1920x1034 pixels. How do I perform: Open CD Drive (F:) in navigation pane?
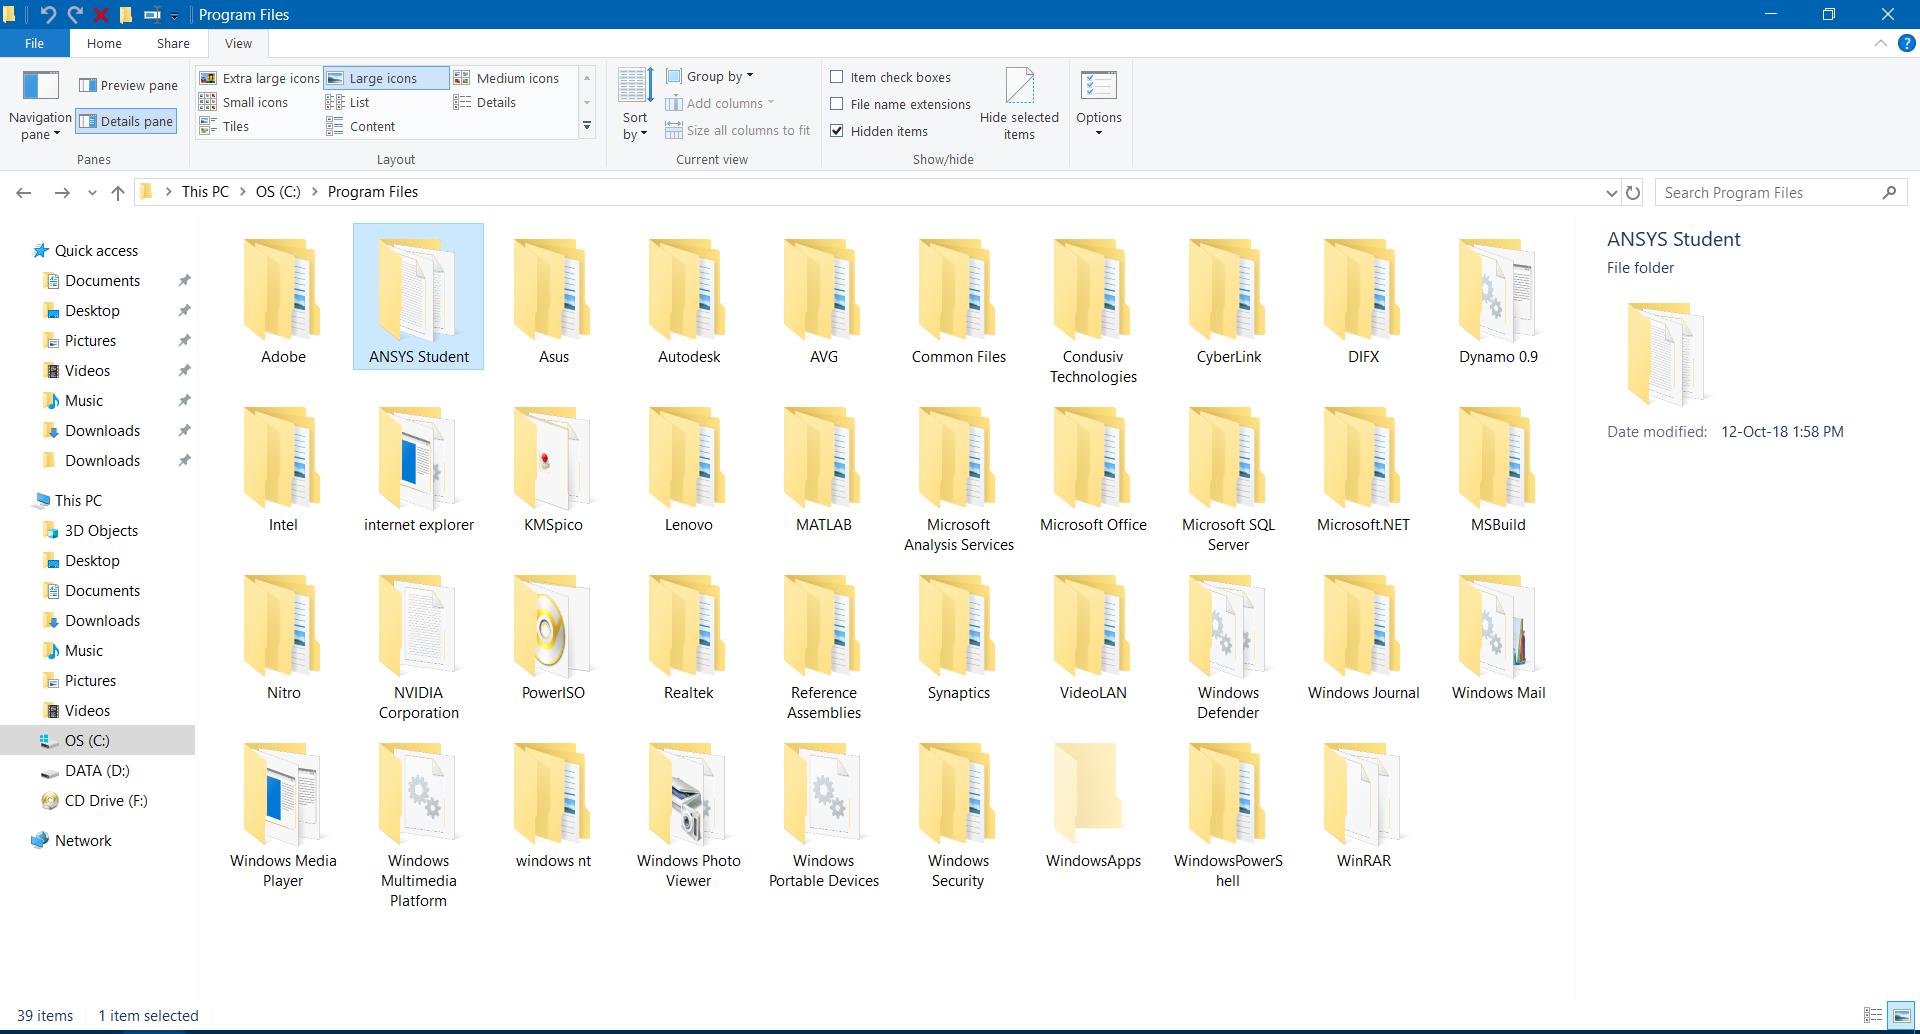click(x=106, y=800)
